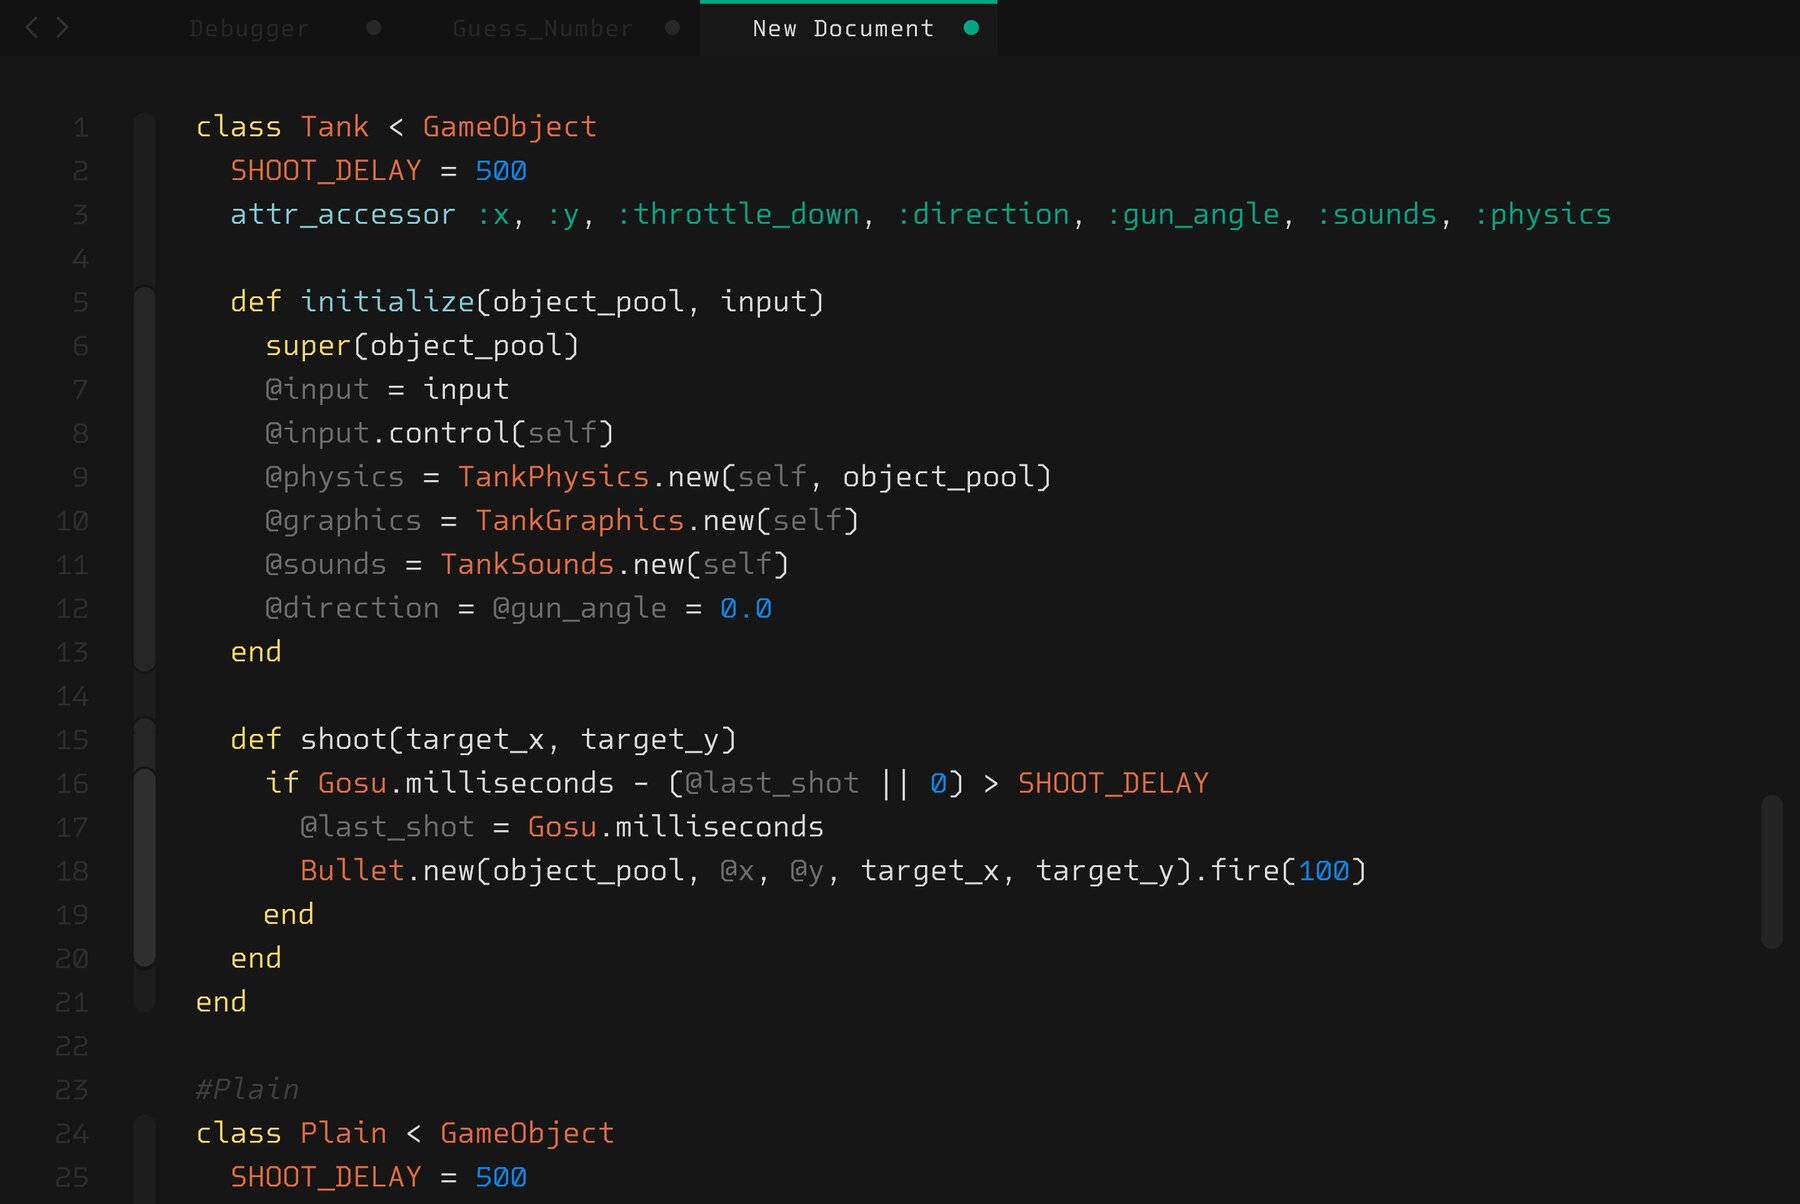Select the New Document tab
Screen dimensions: 1800x1204
[x=843, y=28]
